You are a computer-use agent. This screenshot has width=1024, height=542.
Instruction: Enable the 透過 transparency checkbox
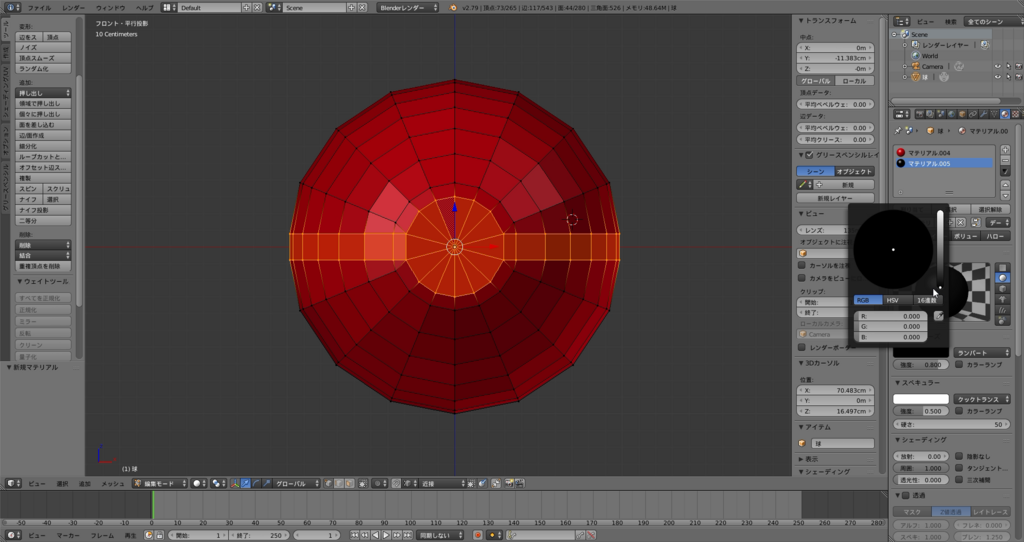coord(906,495)
